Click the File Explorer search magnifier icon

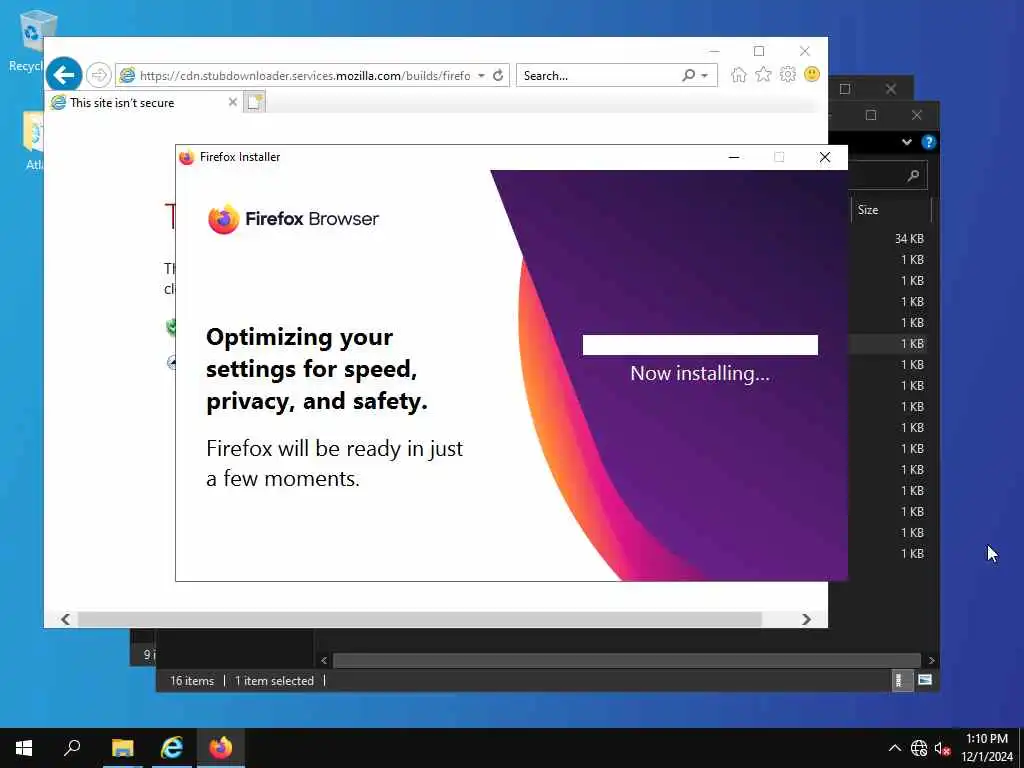[x=913, y=175]
